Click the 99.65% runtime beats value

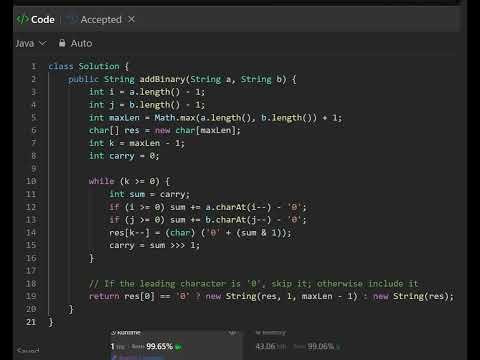(x=159, y=346)
